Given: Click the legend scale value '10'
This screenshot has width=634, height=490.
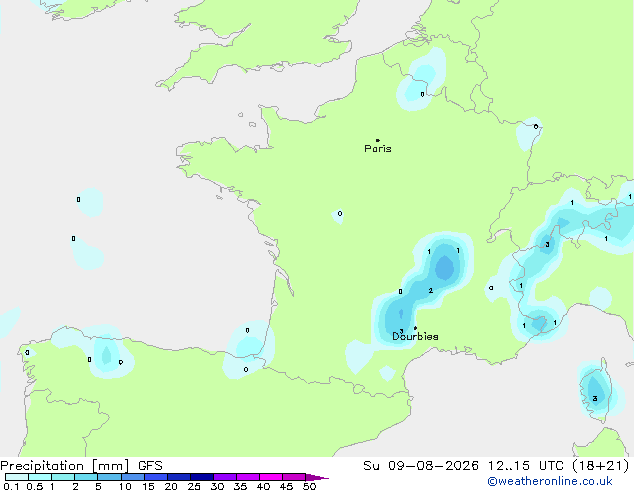Looking at the screenshot, I should [125, 486].
